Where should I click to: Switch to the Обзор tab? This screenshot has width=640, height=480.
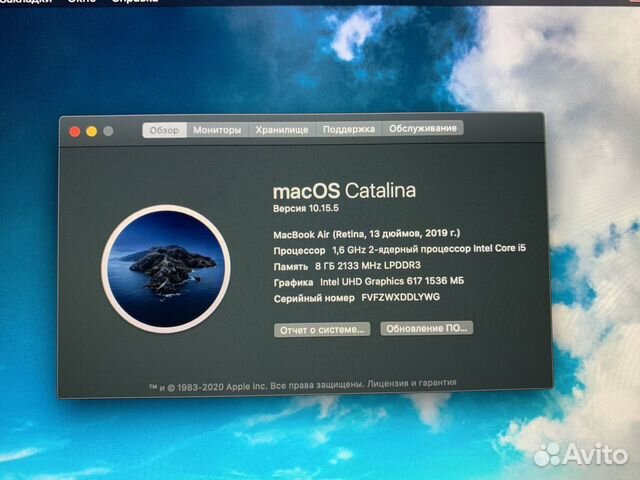(x=164, y=130)
